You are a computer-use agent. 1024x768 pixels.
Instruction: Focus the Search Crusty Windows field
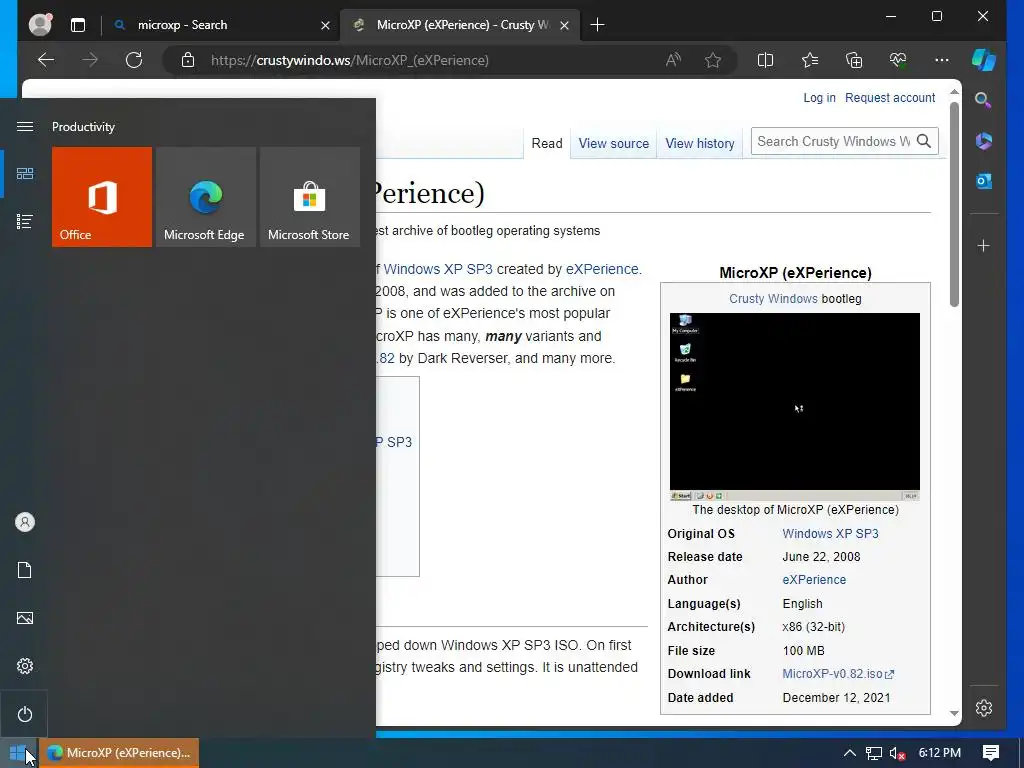[833, 141]
